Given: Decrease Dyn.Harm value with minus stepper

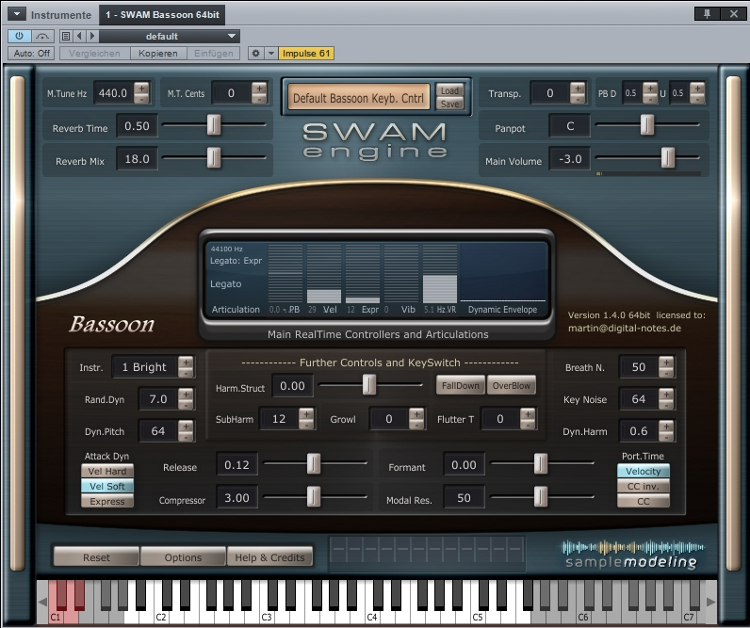Looking at the screenshot, I should [666, 437].
